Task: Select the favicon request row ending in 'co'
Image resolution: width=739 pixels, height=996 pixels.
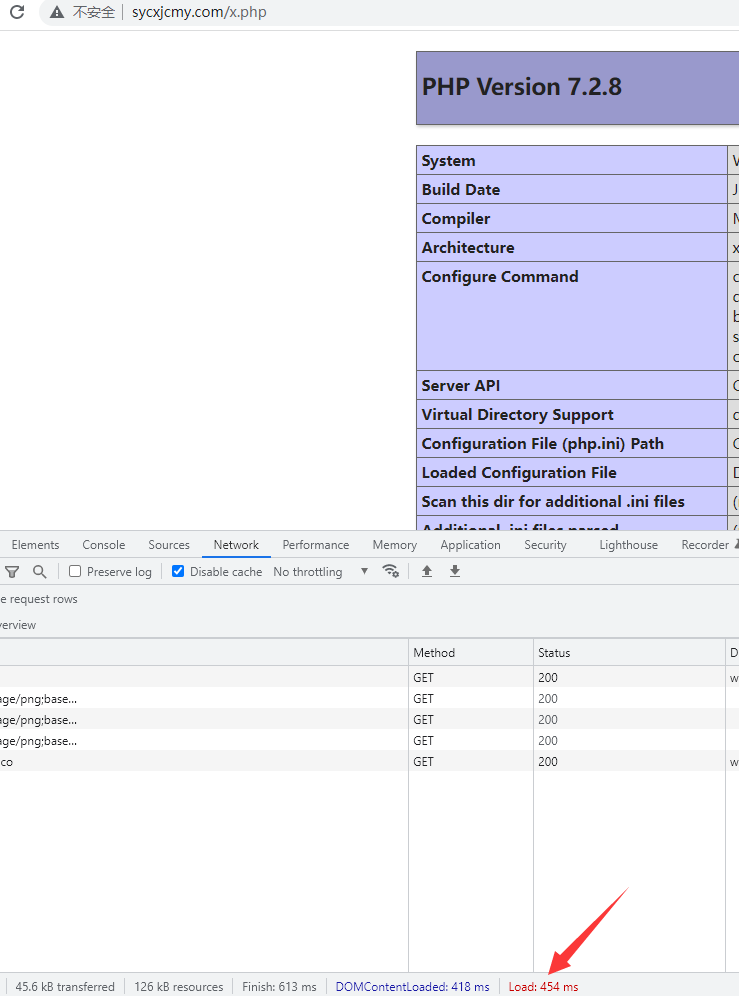Action: coord(200,762)
